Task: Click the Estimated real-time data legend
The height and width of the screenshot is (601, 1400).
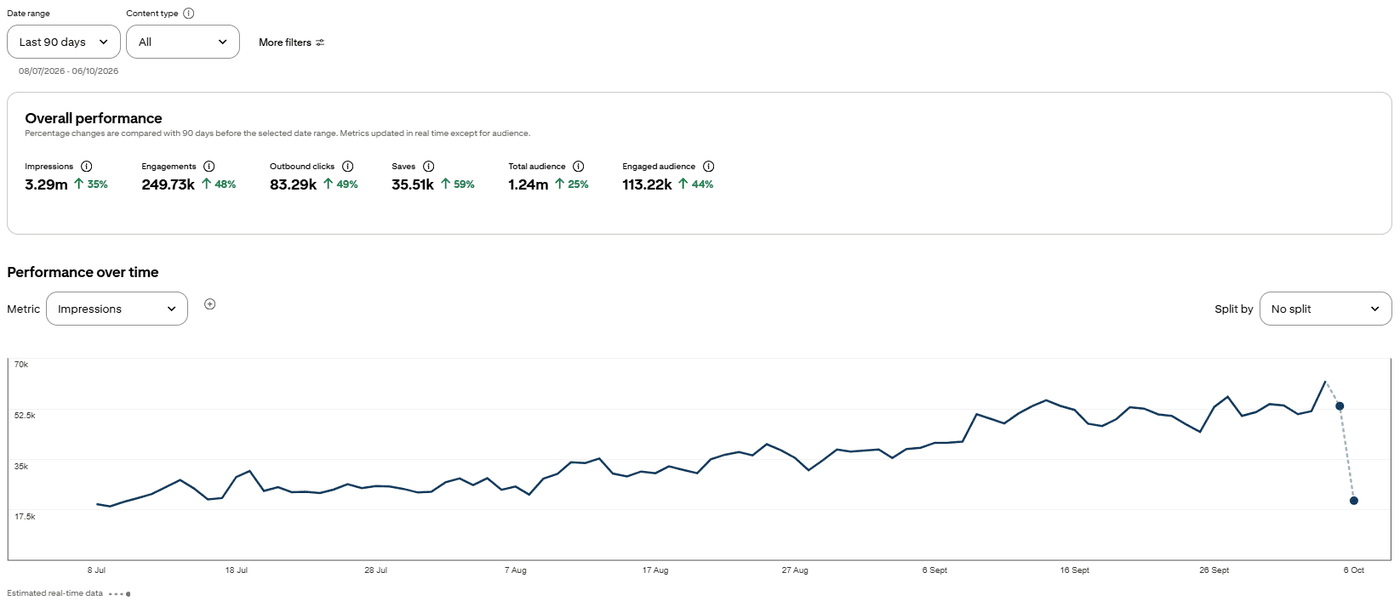Action: (x=68, y=593)
